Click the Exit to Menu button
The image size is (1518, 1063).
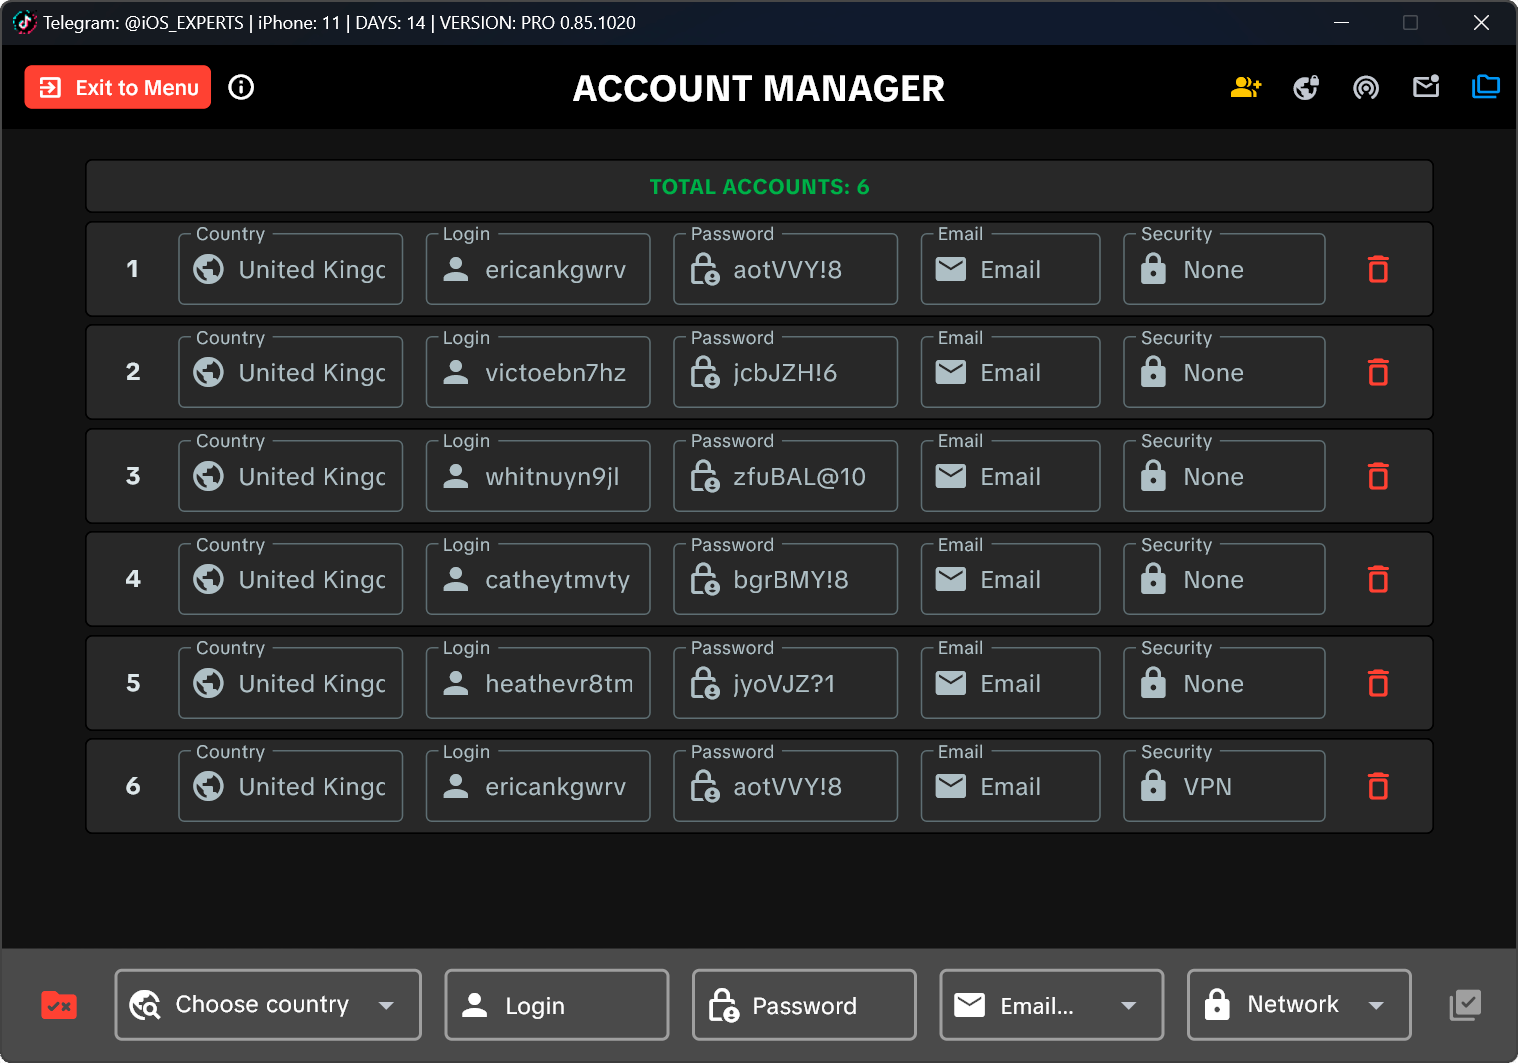click(118, 88)
